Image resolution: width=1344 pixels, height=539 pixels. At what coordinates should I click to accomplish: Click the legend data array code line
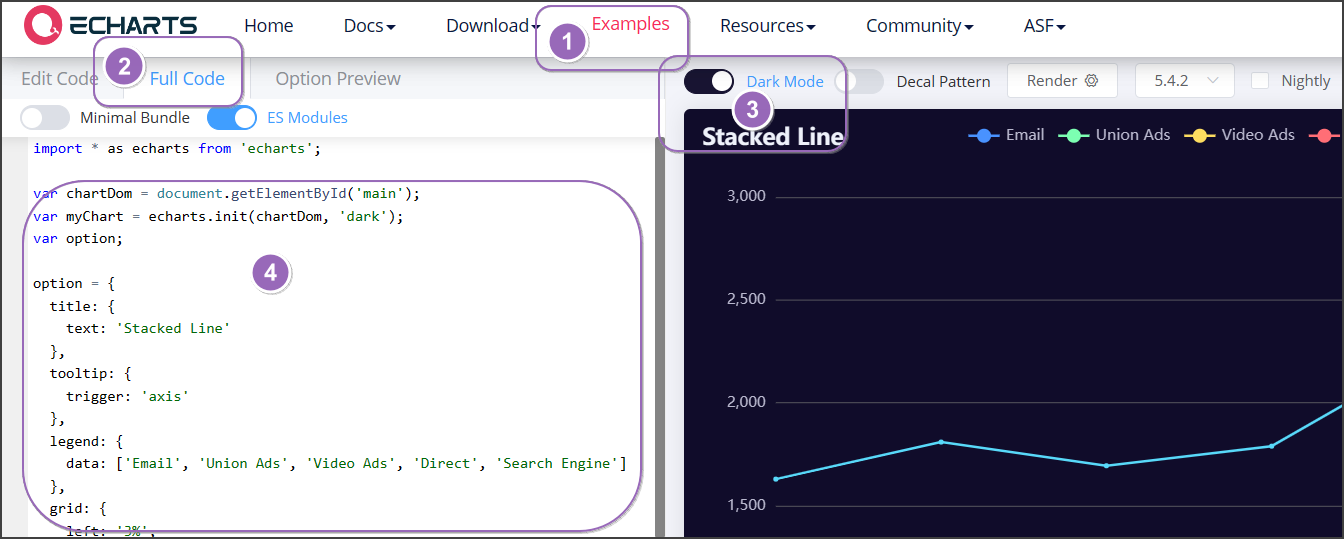(346, 463)
